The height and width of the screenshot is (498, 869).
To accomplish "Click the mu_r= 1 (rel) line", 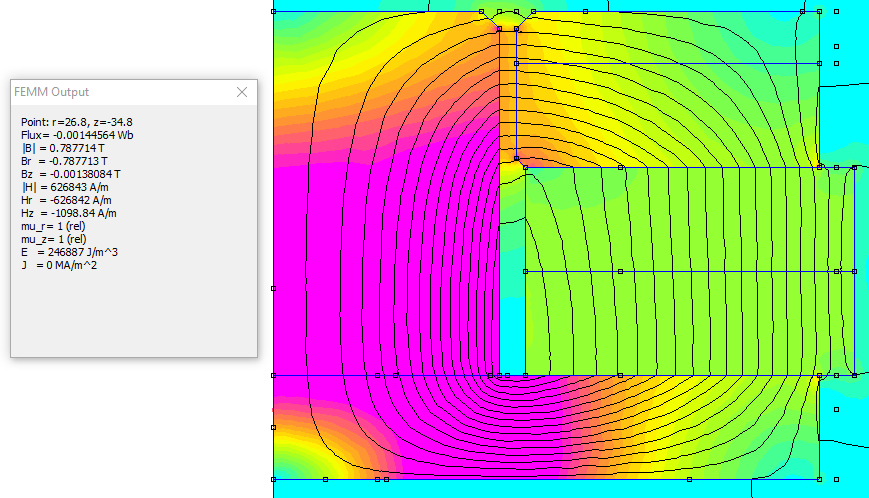I will (53, 226).
